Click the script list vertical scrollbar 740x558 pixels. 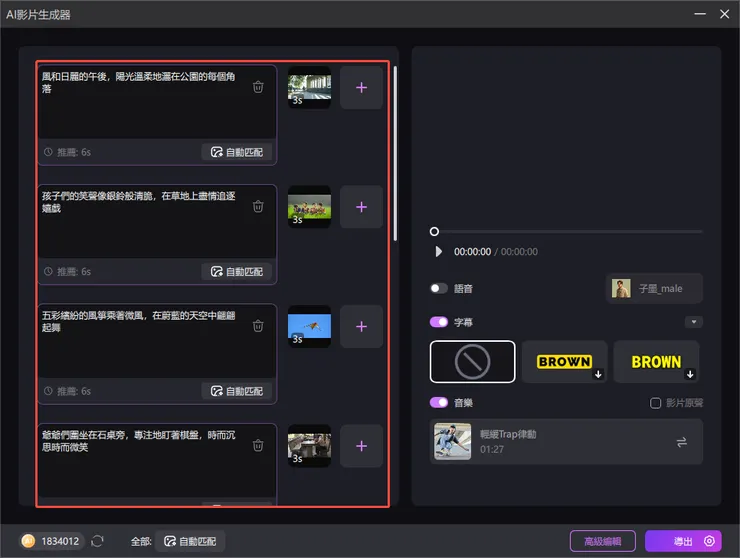click(395, 153)
